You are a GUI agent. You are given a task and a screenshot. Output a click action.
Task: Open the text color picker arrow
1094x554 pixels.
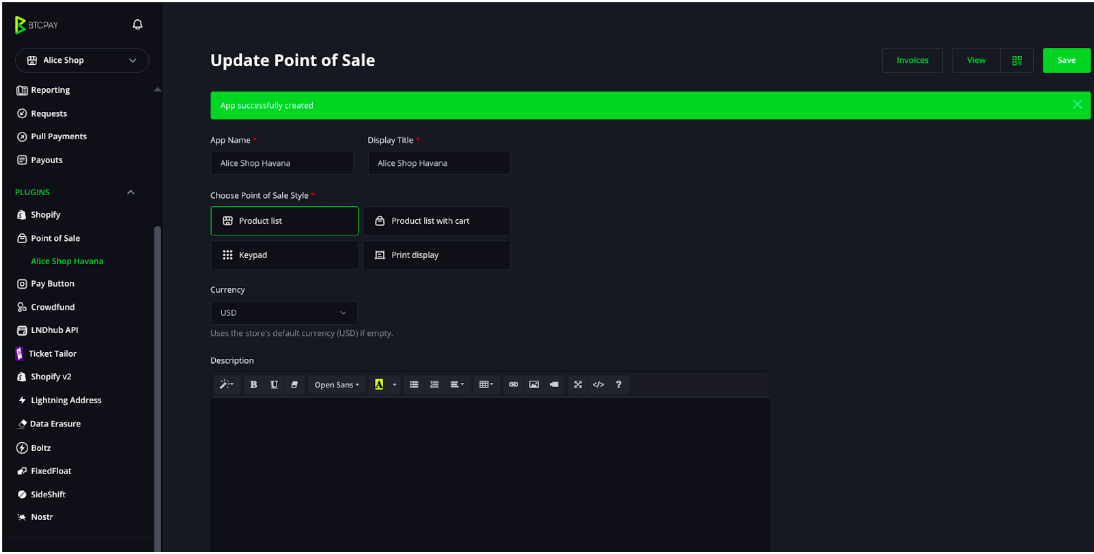[x=394, y=384]
